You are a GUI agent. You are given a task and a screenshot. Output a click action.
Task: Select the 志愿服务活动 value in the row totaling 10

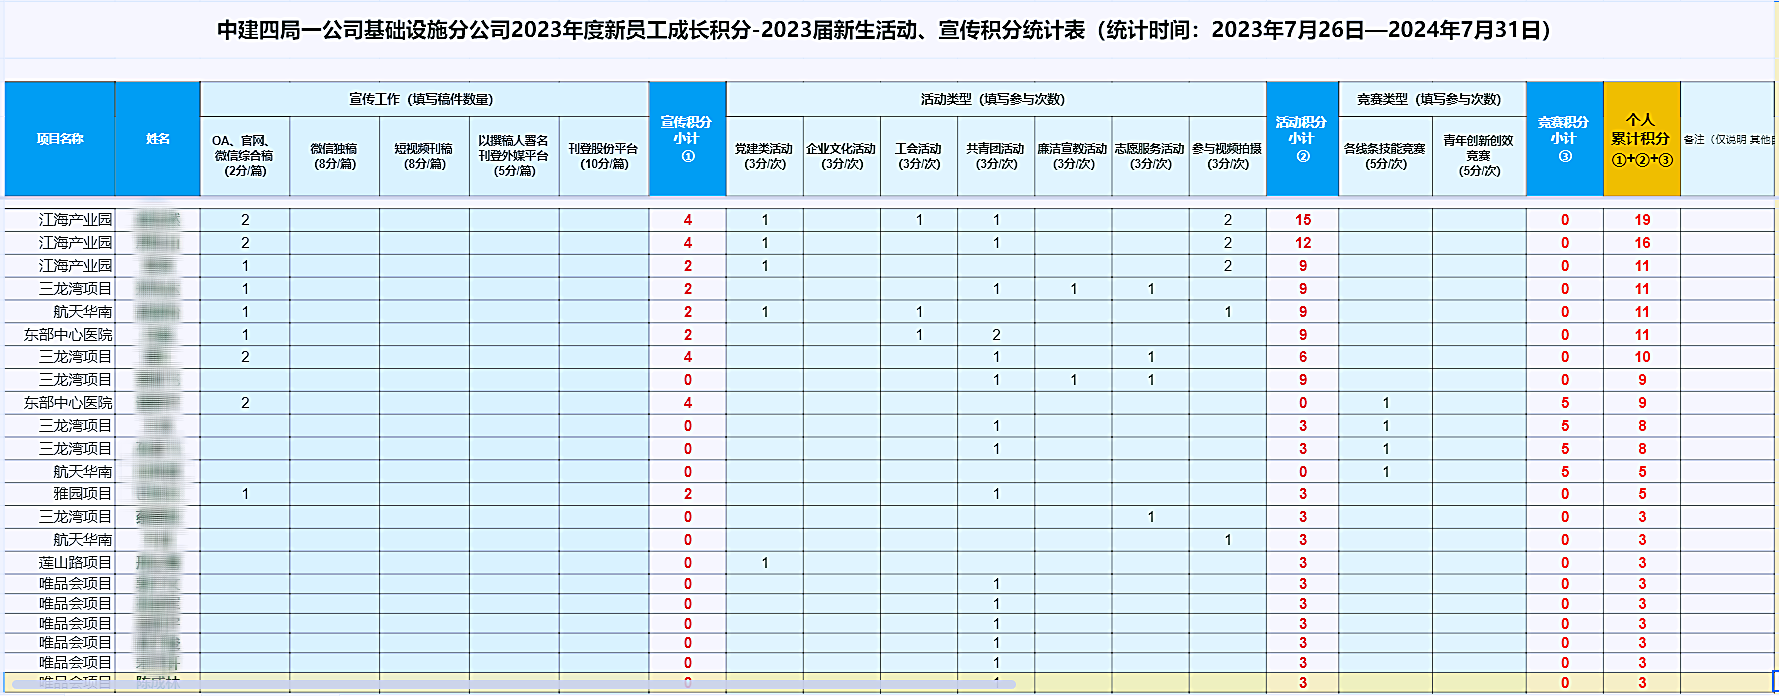[x=1150, y=357]
